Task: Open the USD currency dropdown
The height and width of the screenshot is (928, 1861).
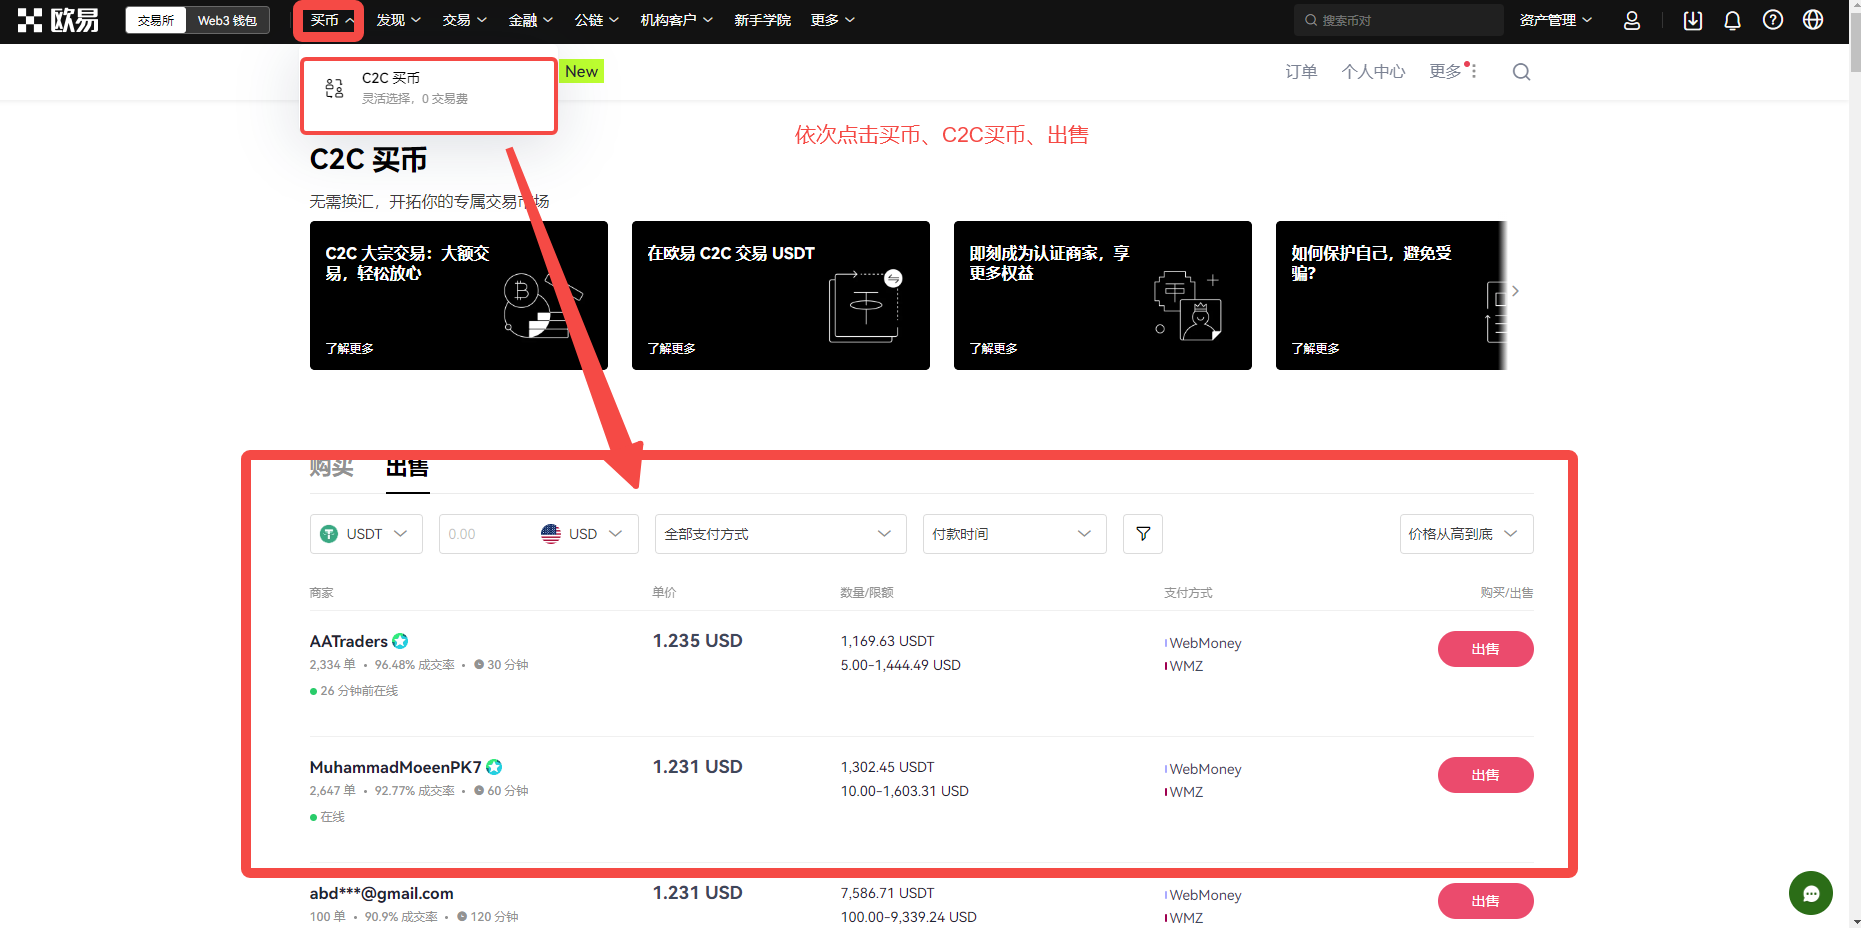Action: (x=582, y=534)
